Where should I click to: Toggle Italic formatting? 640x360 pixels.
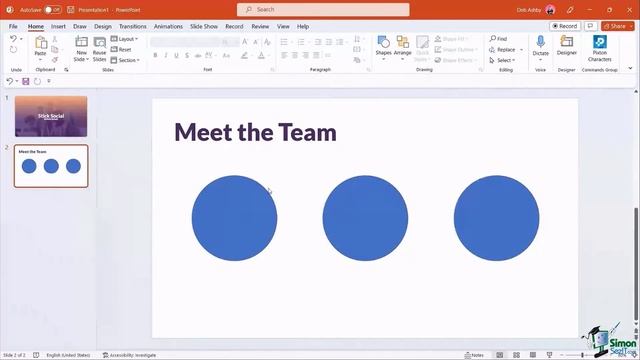click(x=166, y=56)
